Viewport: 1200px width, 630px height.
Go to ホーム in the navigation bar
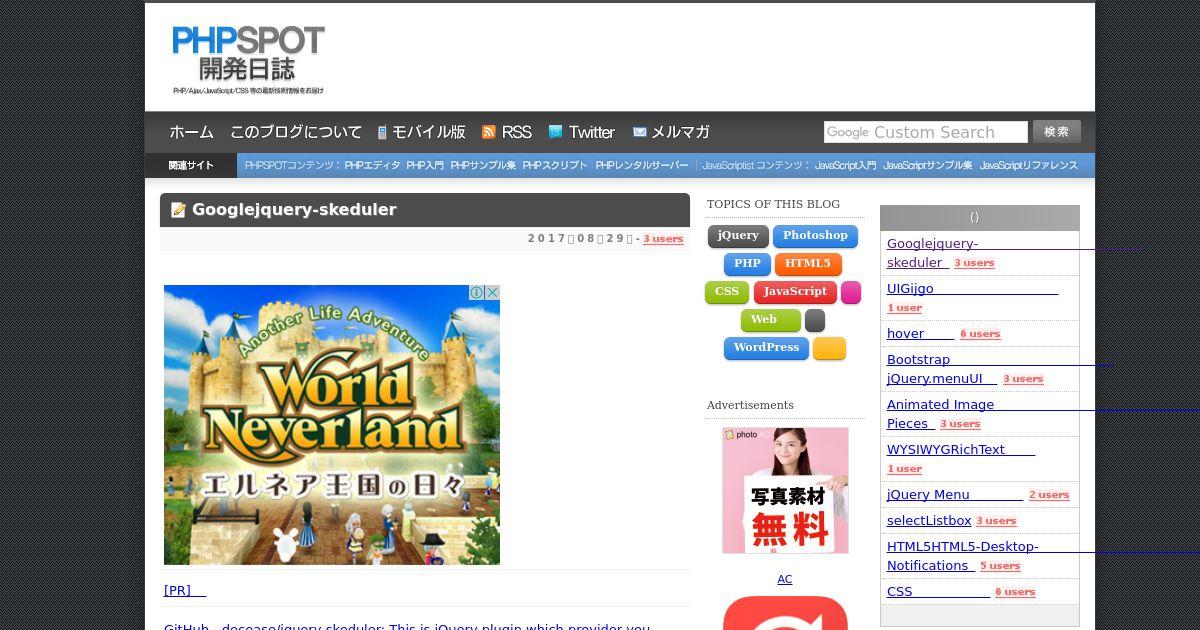coord(191,132)
